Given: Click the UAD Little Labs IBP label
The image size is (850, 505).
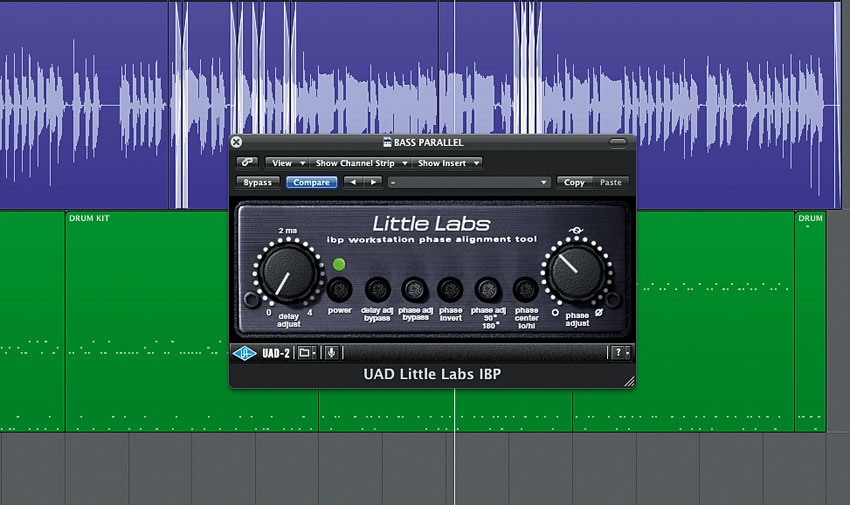Looking at the screenshot, I should [432, 374].
